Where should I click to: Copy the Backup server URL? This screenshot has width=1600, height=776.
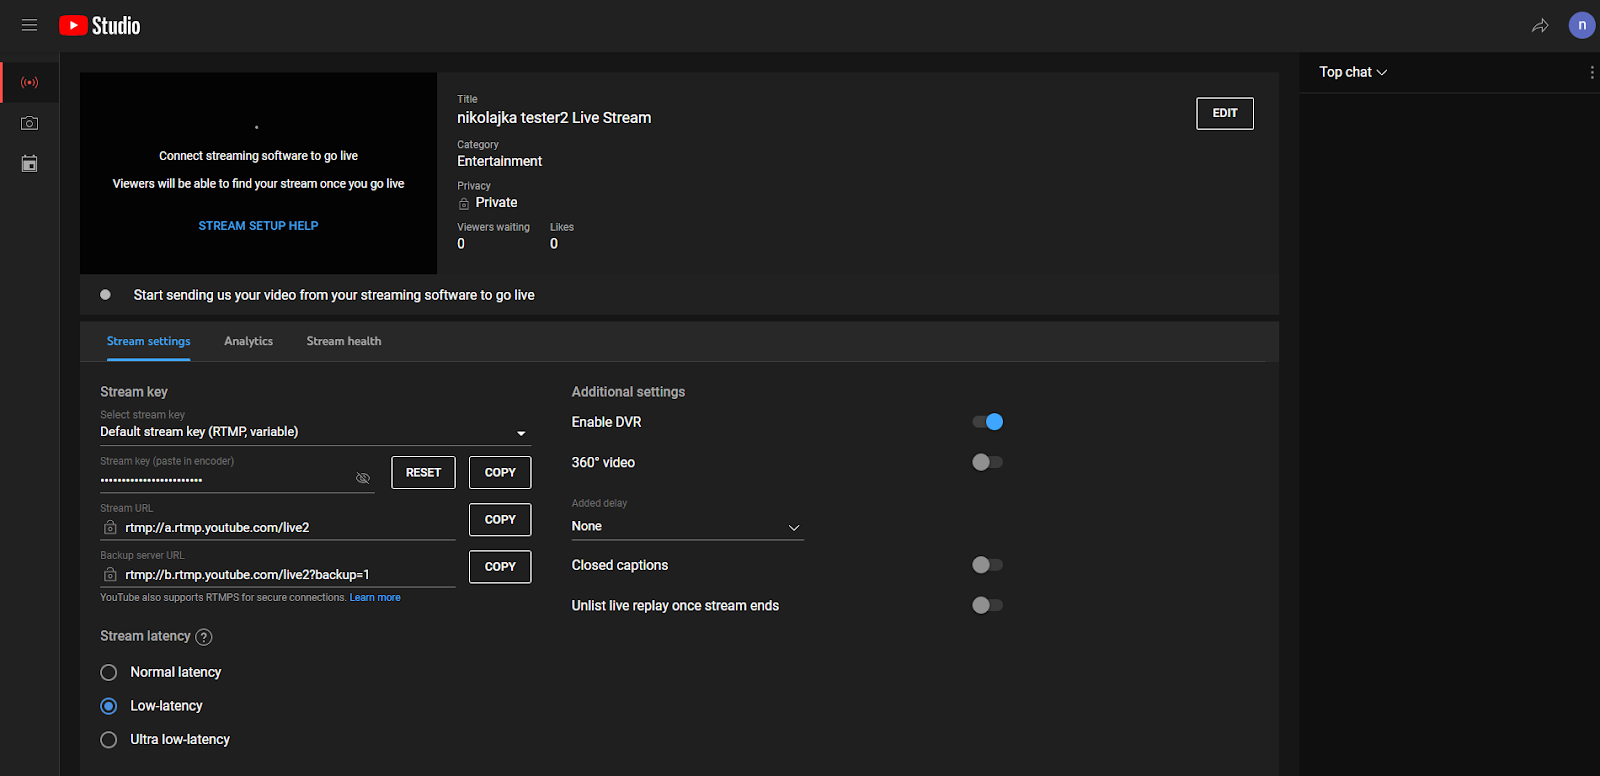tap(500, 566)
